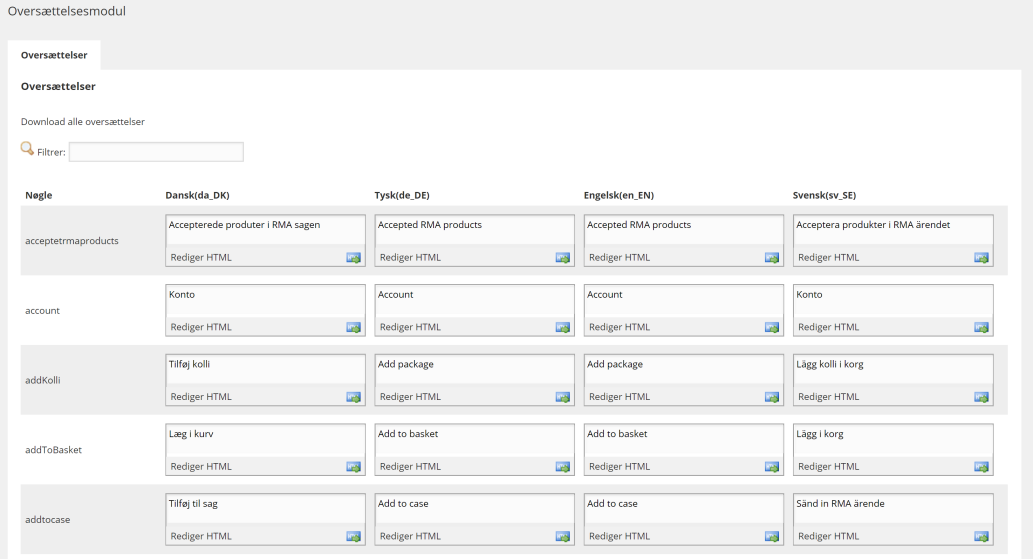Click Download alle oversættelser link
The image size is (1033, 559).
[x=83, y=122]
